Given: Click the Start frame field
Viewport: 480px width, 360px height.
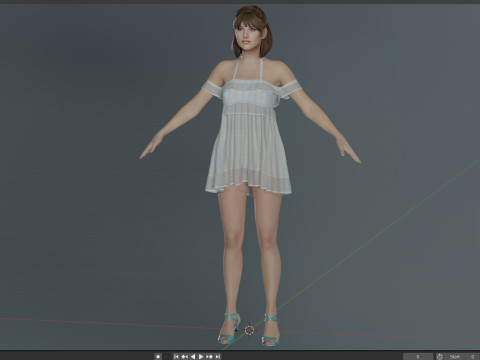Looking at the screenshot, I should (x=462, y=357).
